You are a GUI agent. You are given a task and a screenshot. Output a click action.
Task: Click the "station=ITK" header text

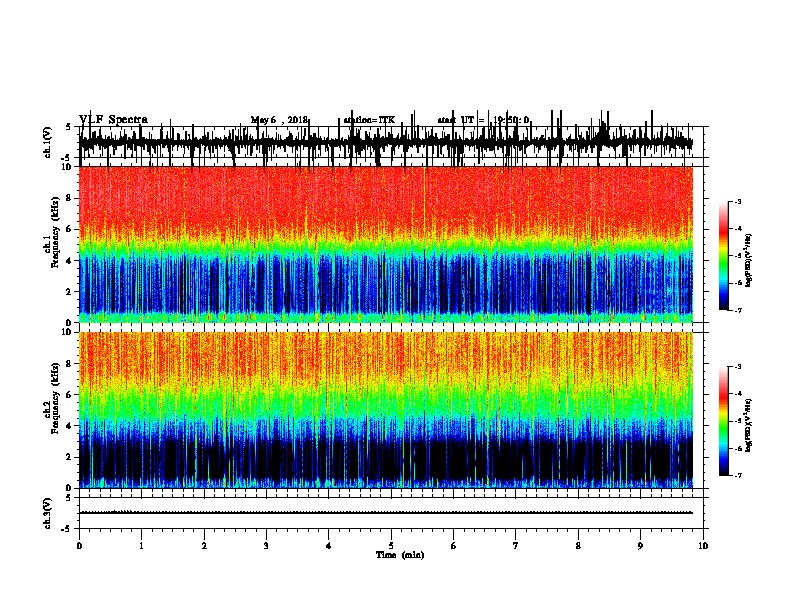point(369,120)
